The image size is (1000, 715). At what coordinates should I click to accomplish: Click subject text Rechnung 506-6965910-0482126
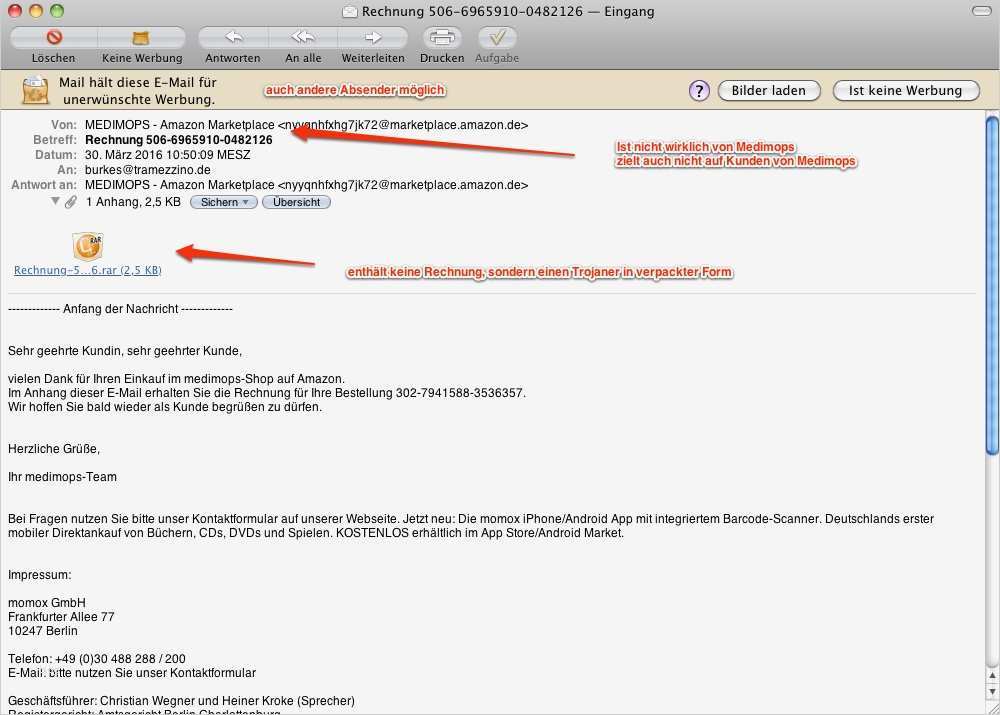point(179,140)
